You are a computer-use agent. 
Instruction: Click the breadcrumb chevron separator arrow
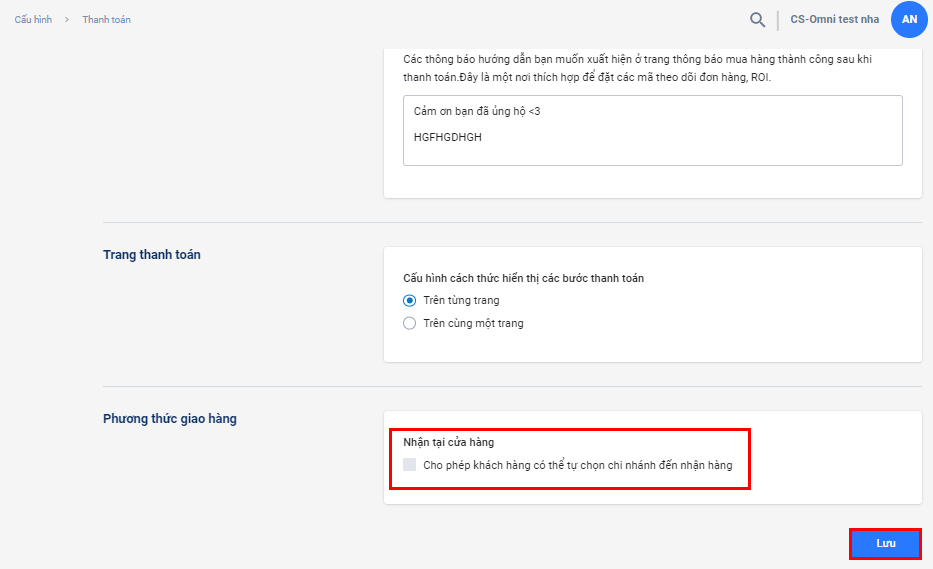click(x=66, y=20)
